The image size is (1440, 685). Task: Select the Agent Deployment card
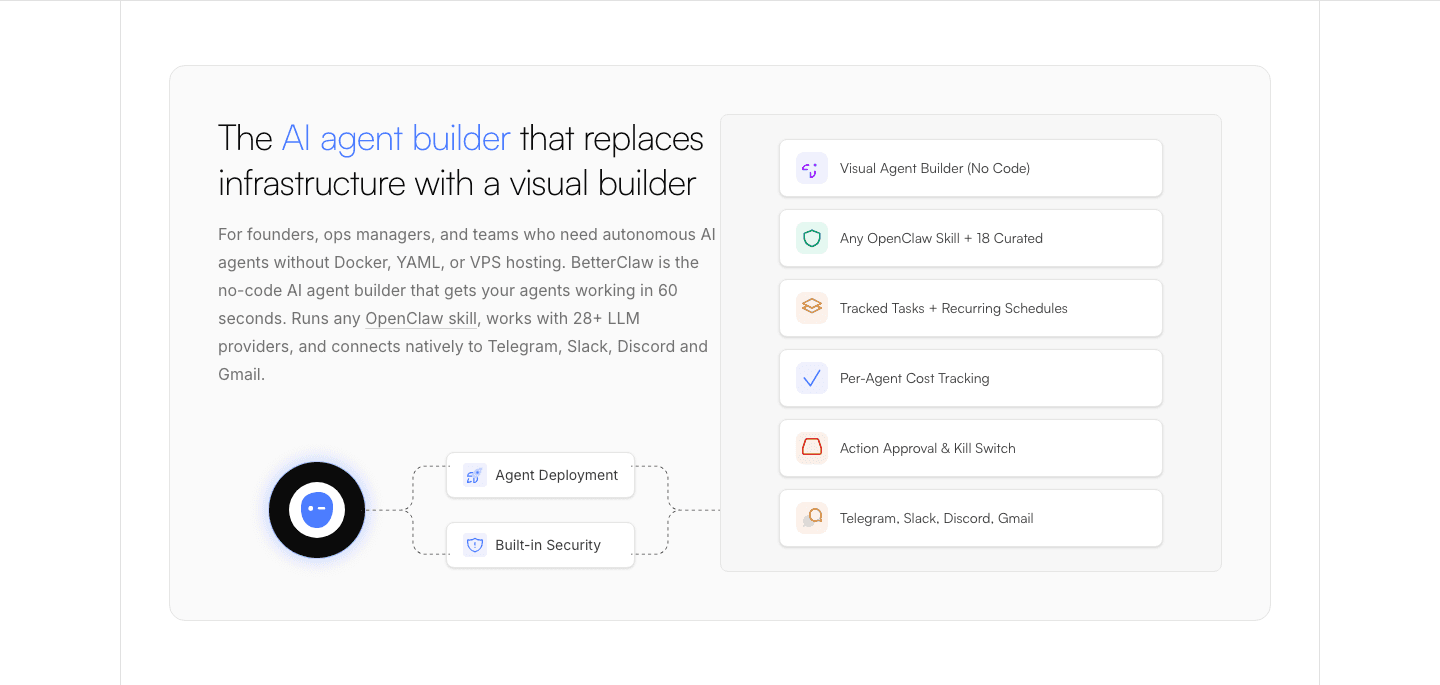point(540,475)
